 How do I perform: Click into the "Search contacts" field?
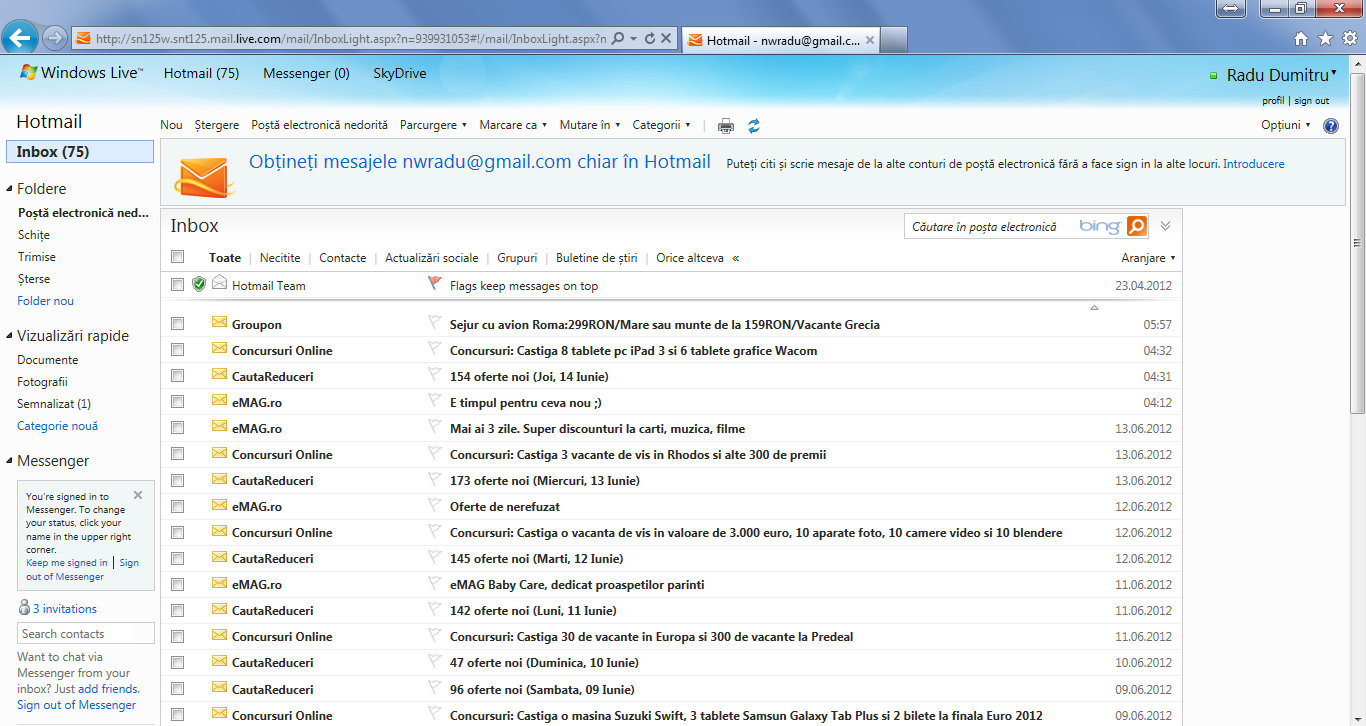point(86,633)
